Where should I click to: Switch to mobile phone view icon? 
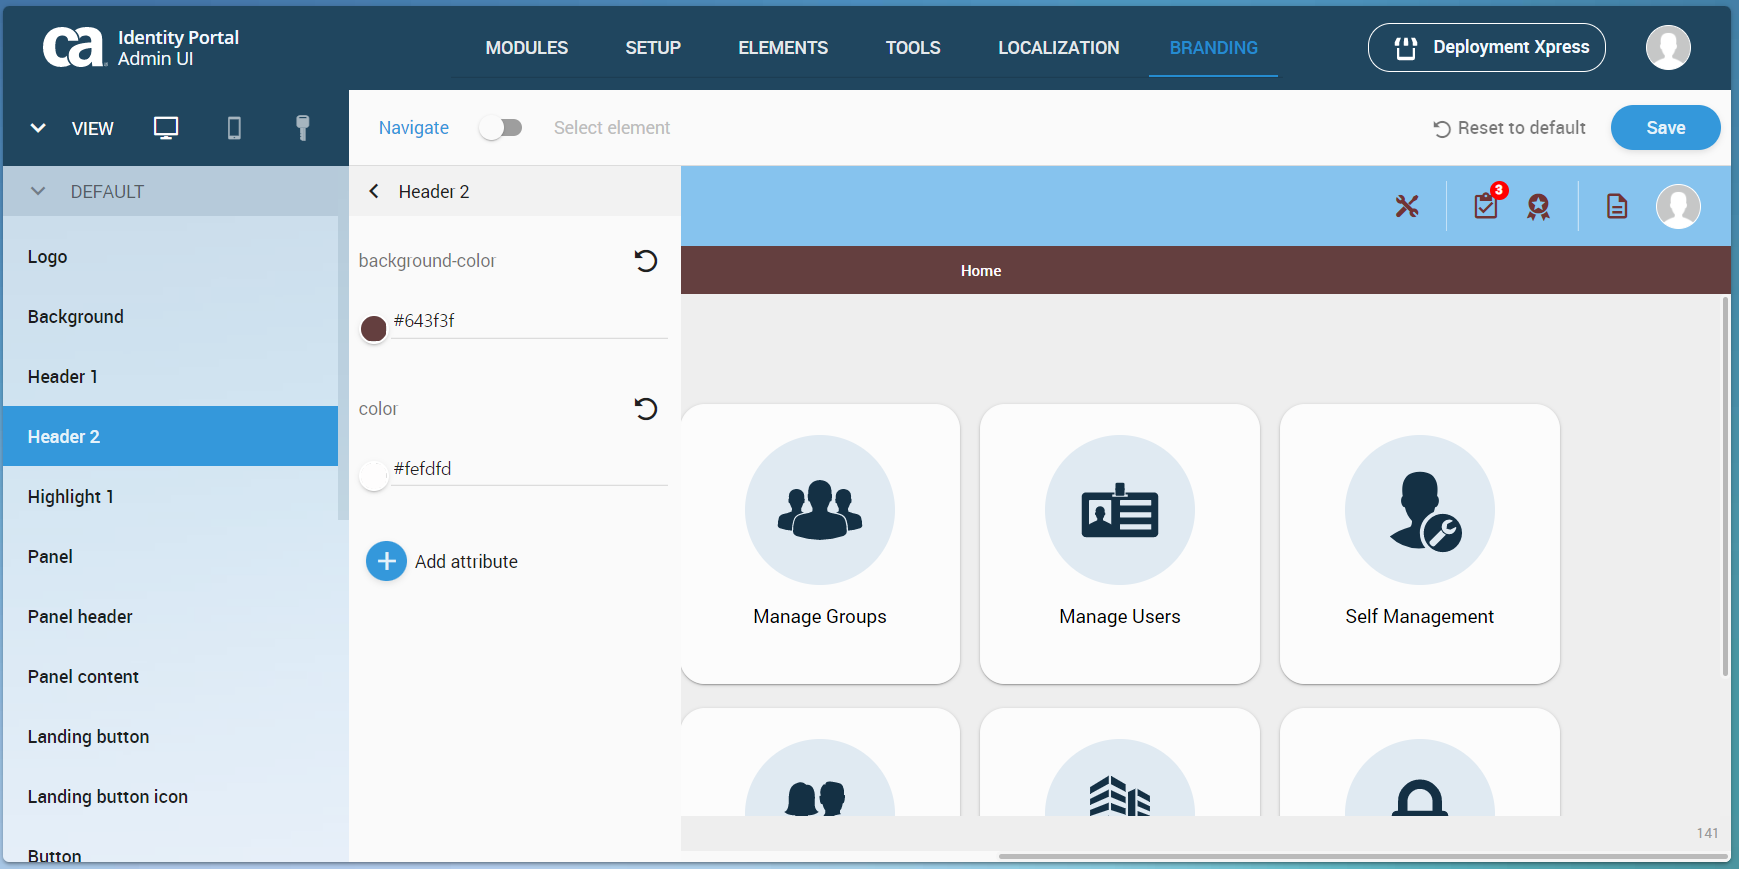click(x=234, y=128)
